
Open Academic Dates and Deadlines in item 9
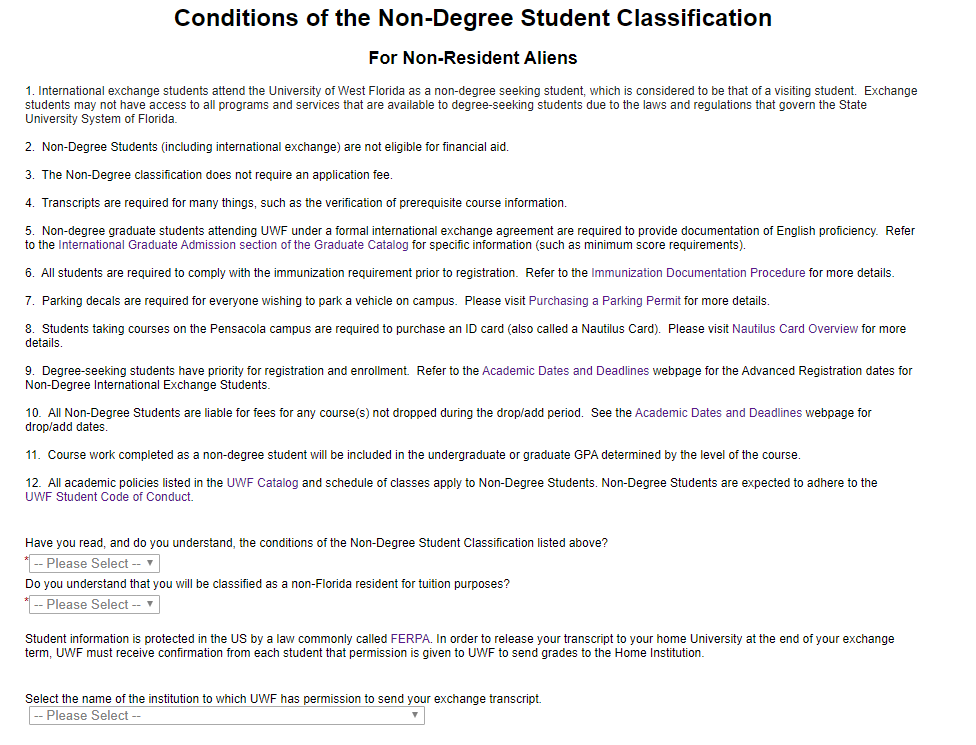(565, 372)
